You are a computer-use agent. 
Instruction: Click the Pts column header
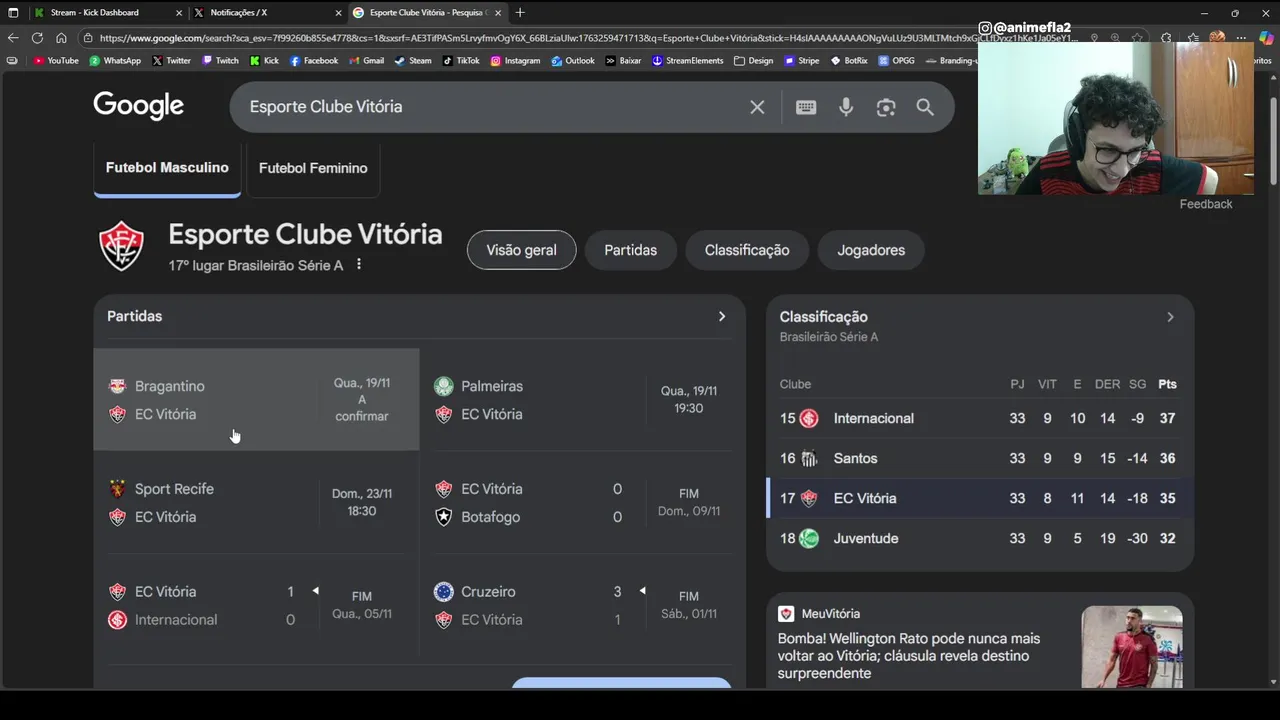1167,384
